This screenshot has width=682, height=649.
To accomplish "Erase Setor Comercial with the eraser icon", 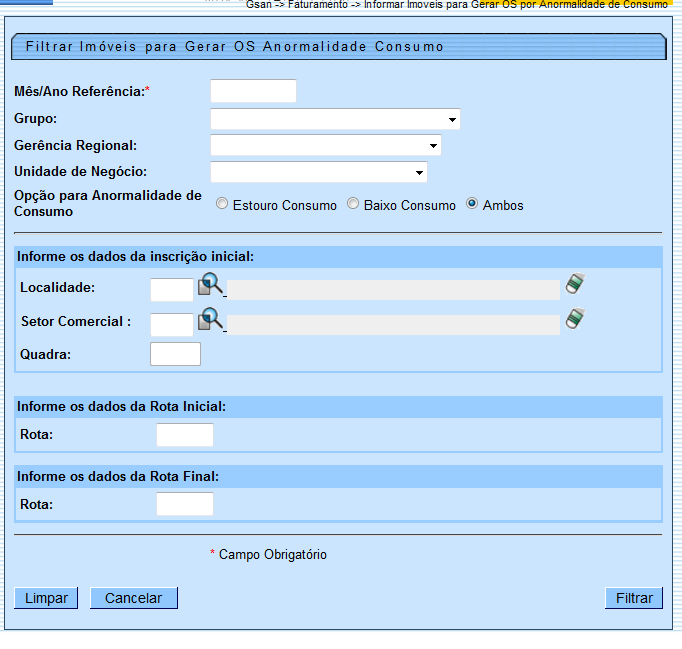I will (x=575, y=319).
